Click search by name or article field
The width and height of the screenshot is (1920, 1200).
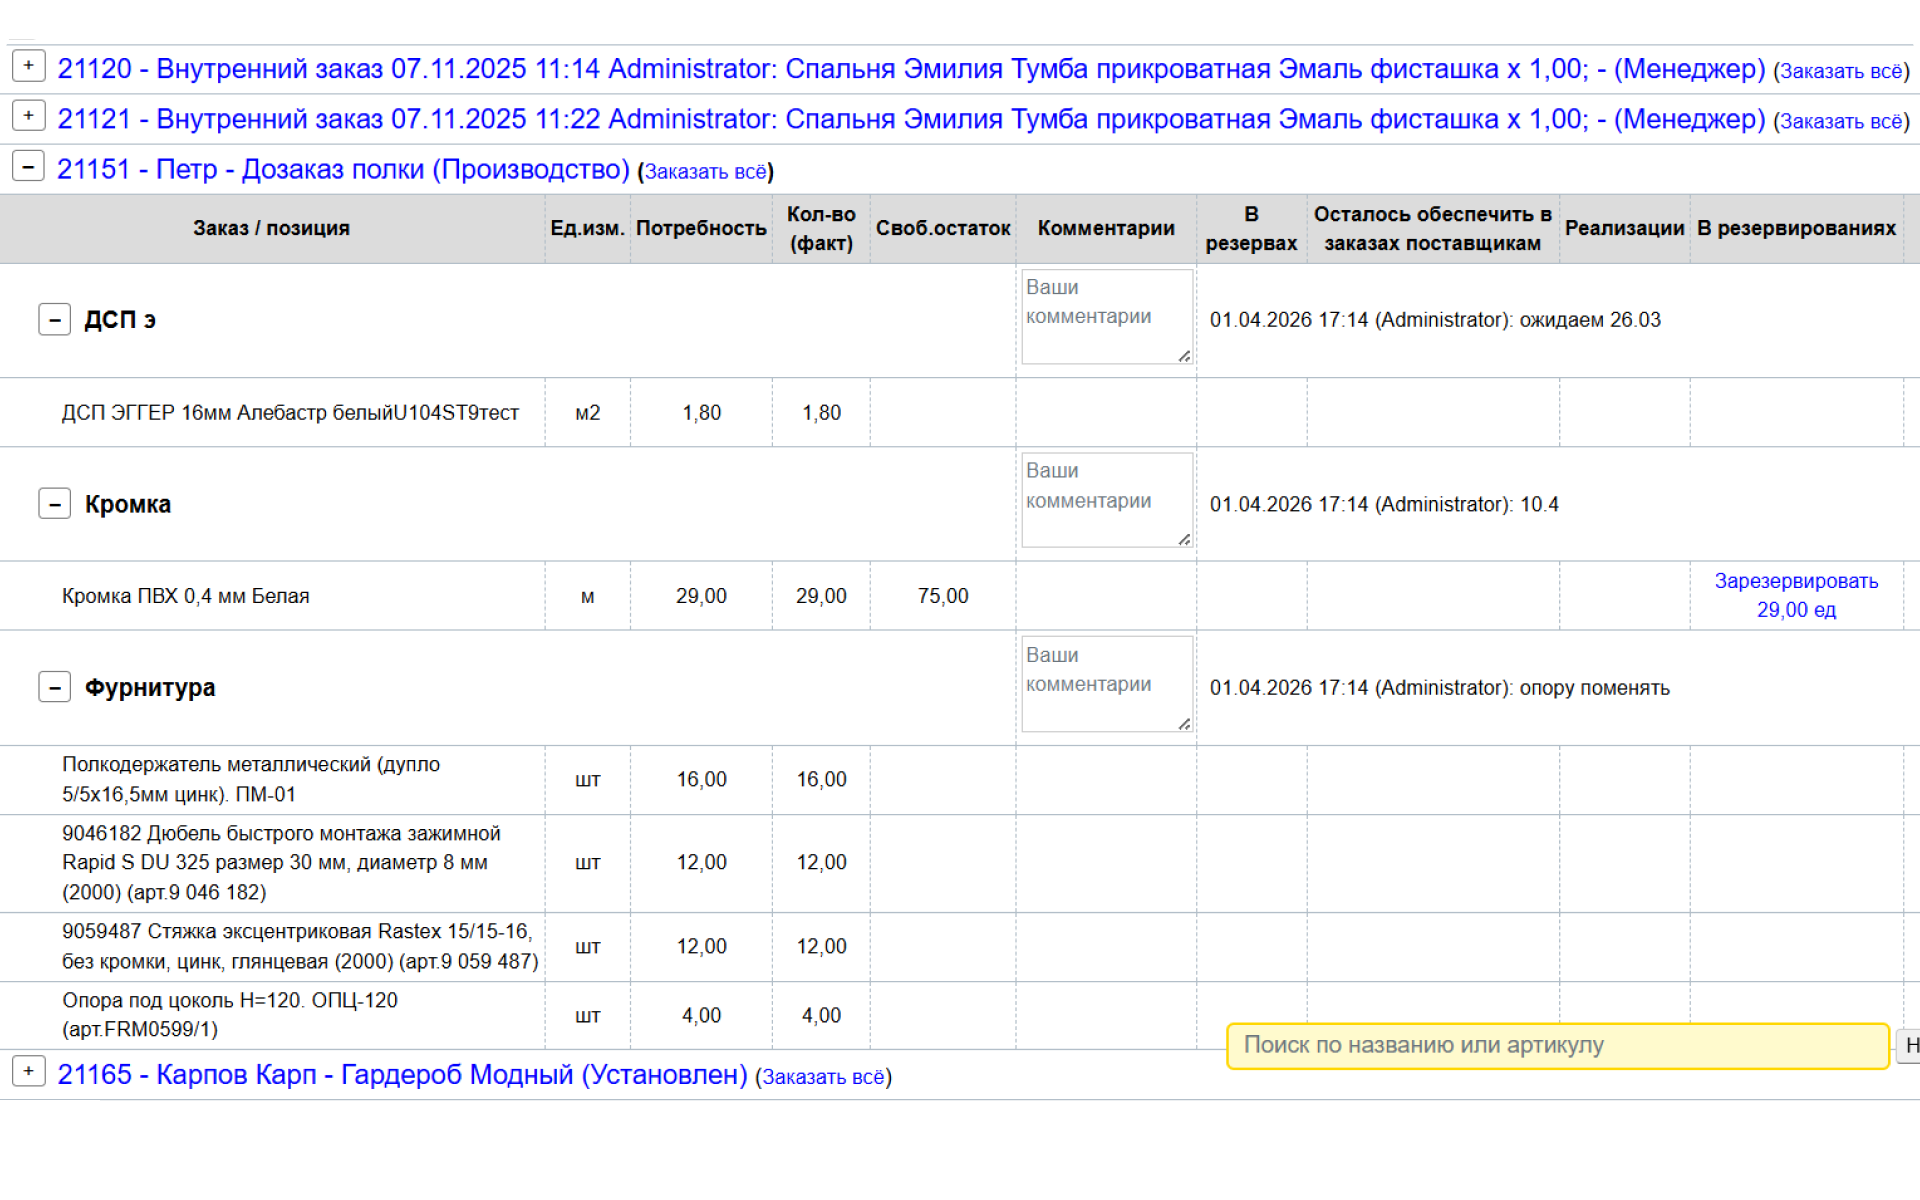point(1557,1046)
